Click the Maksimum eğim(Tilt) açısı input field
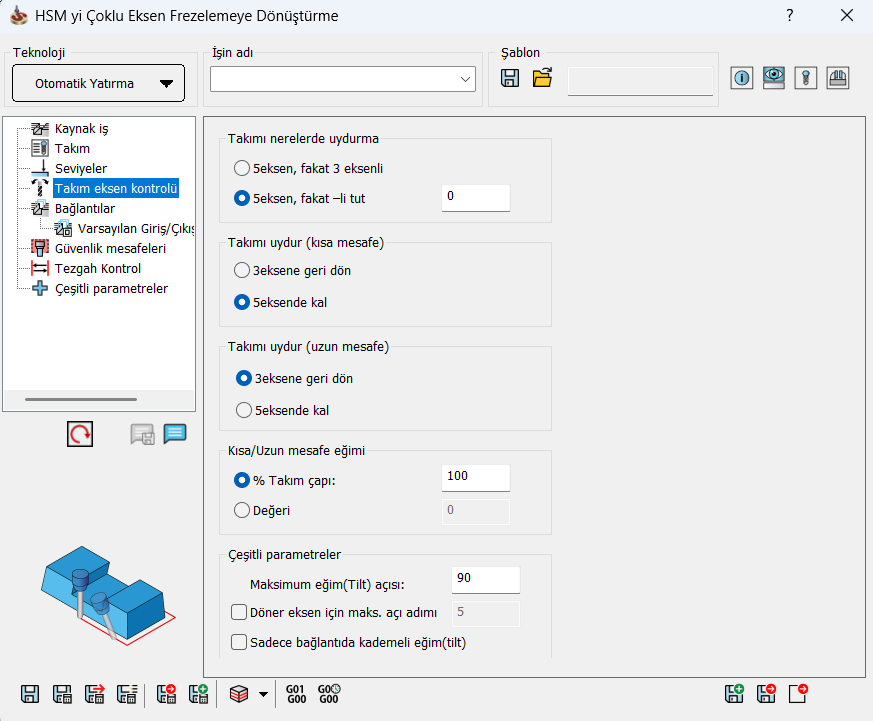 point(485,579)
